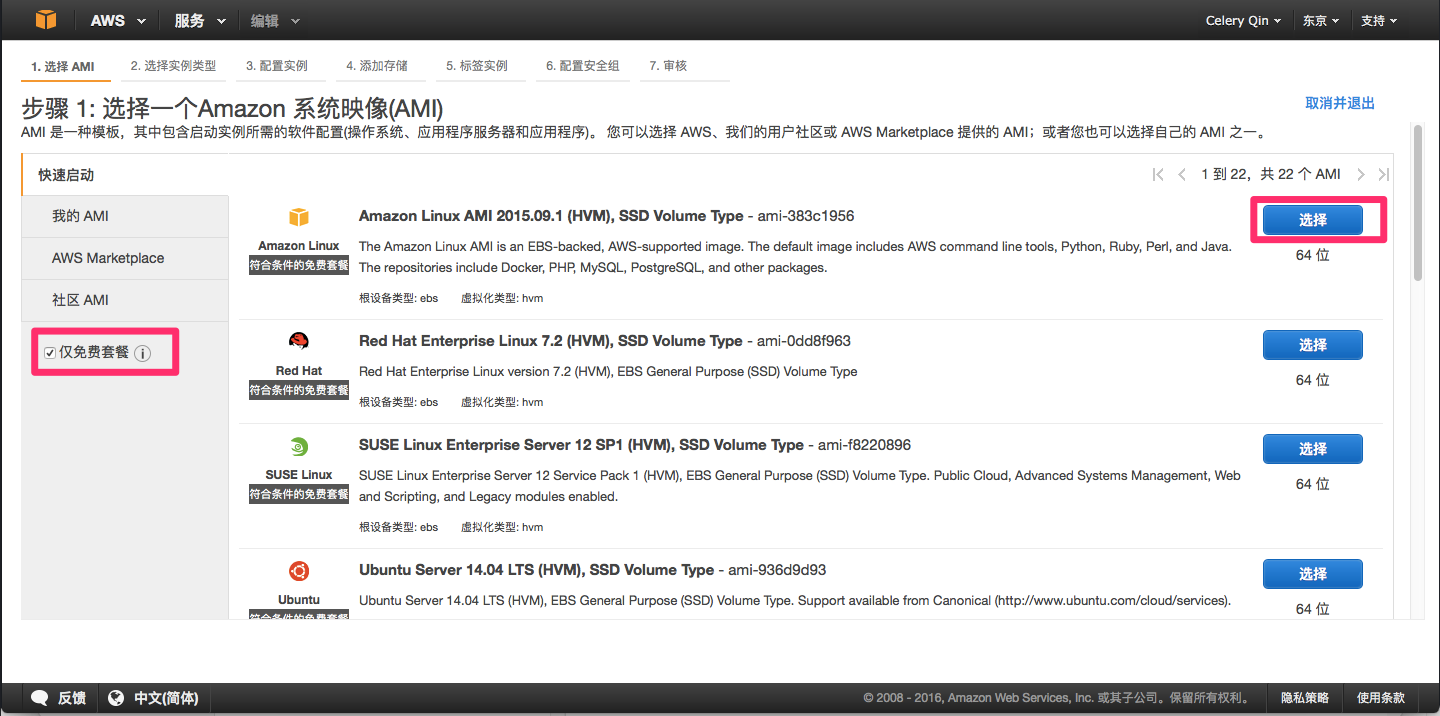Click the SUSE Linux logo icon

(299, 446)
